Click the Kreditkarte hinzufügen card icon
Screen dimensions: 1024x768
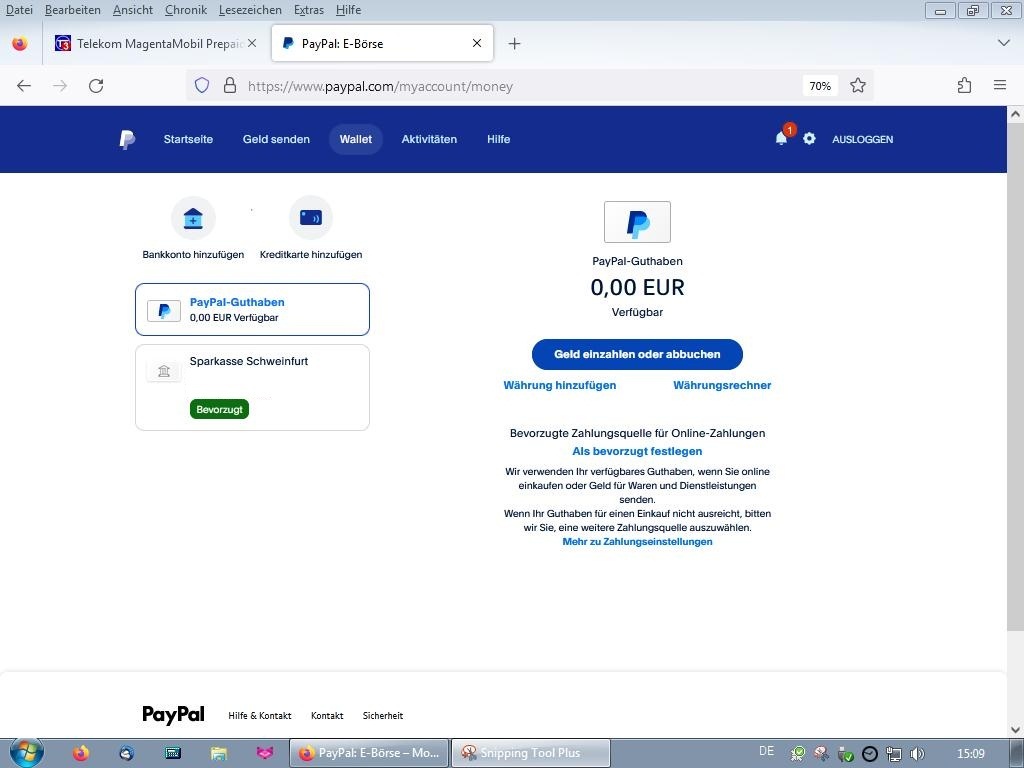coord(311,217)
